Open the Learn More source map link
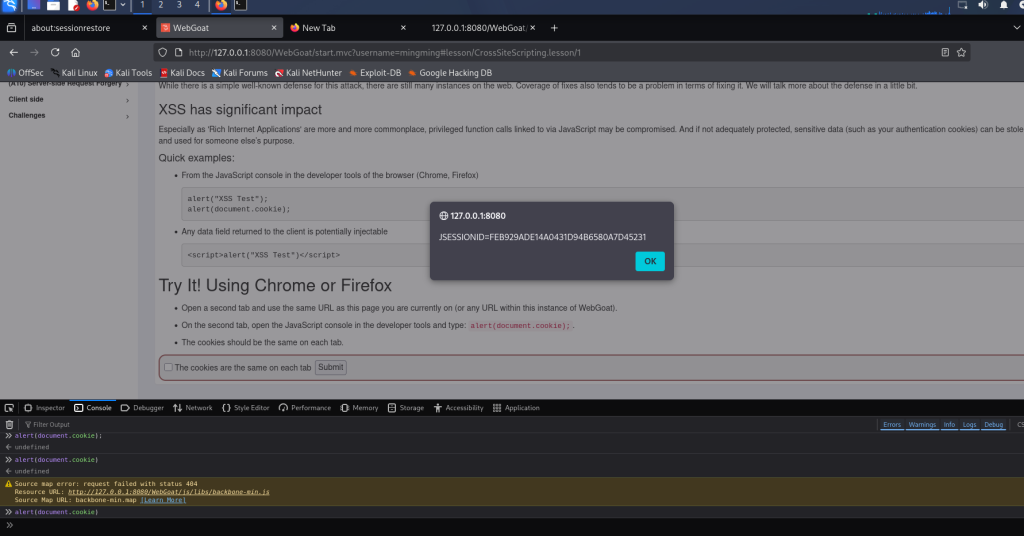Image resolution: width=1024 pixels, height=536 pixels. 163,500
